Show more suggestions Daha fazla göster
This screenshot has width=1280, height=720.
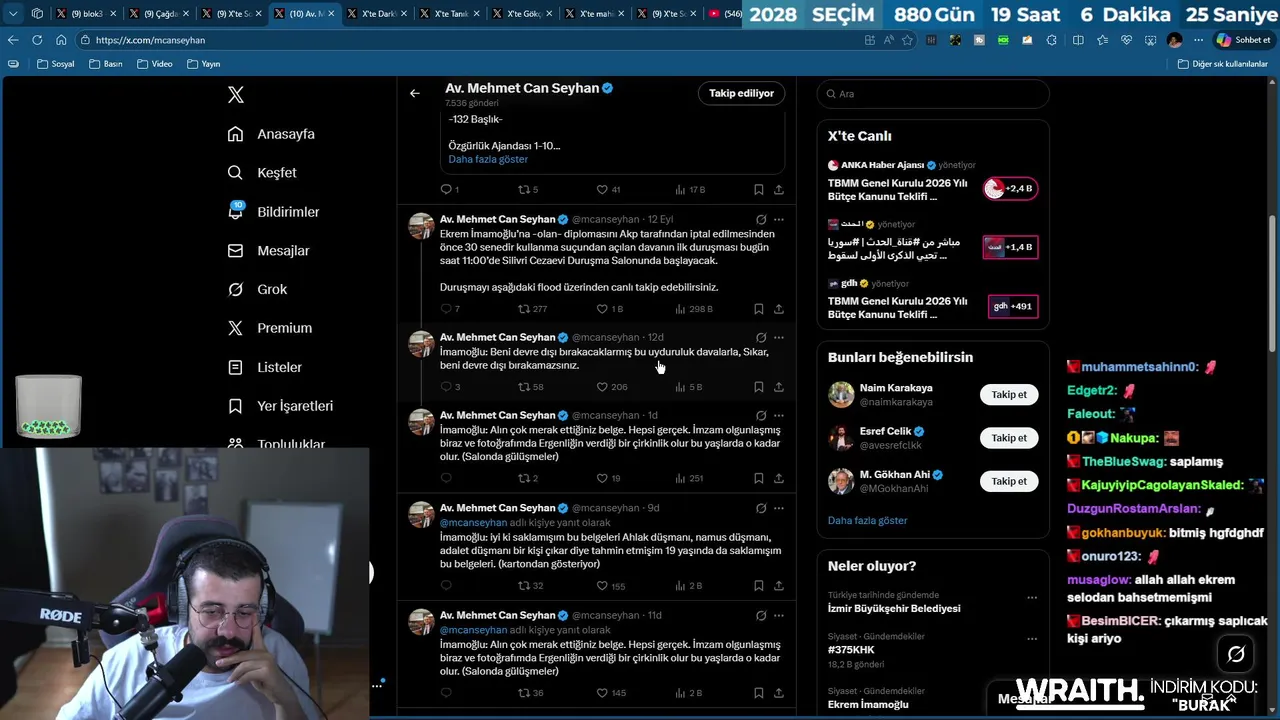point(867,521)
